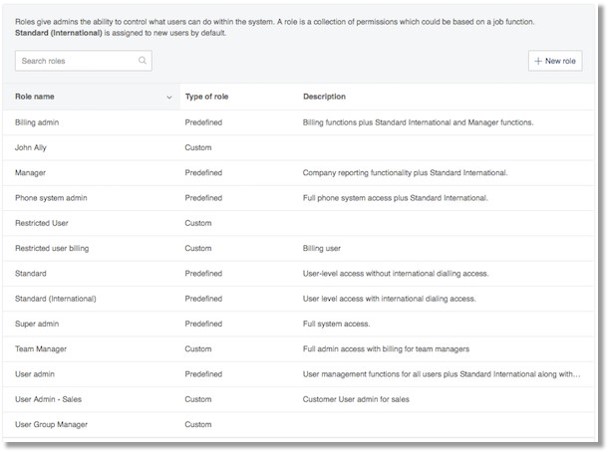
Task: Open the User Admin - Sales role
Action: 48,399
